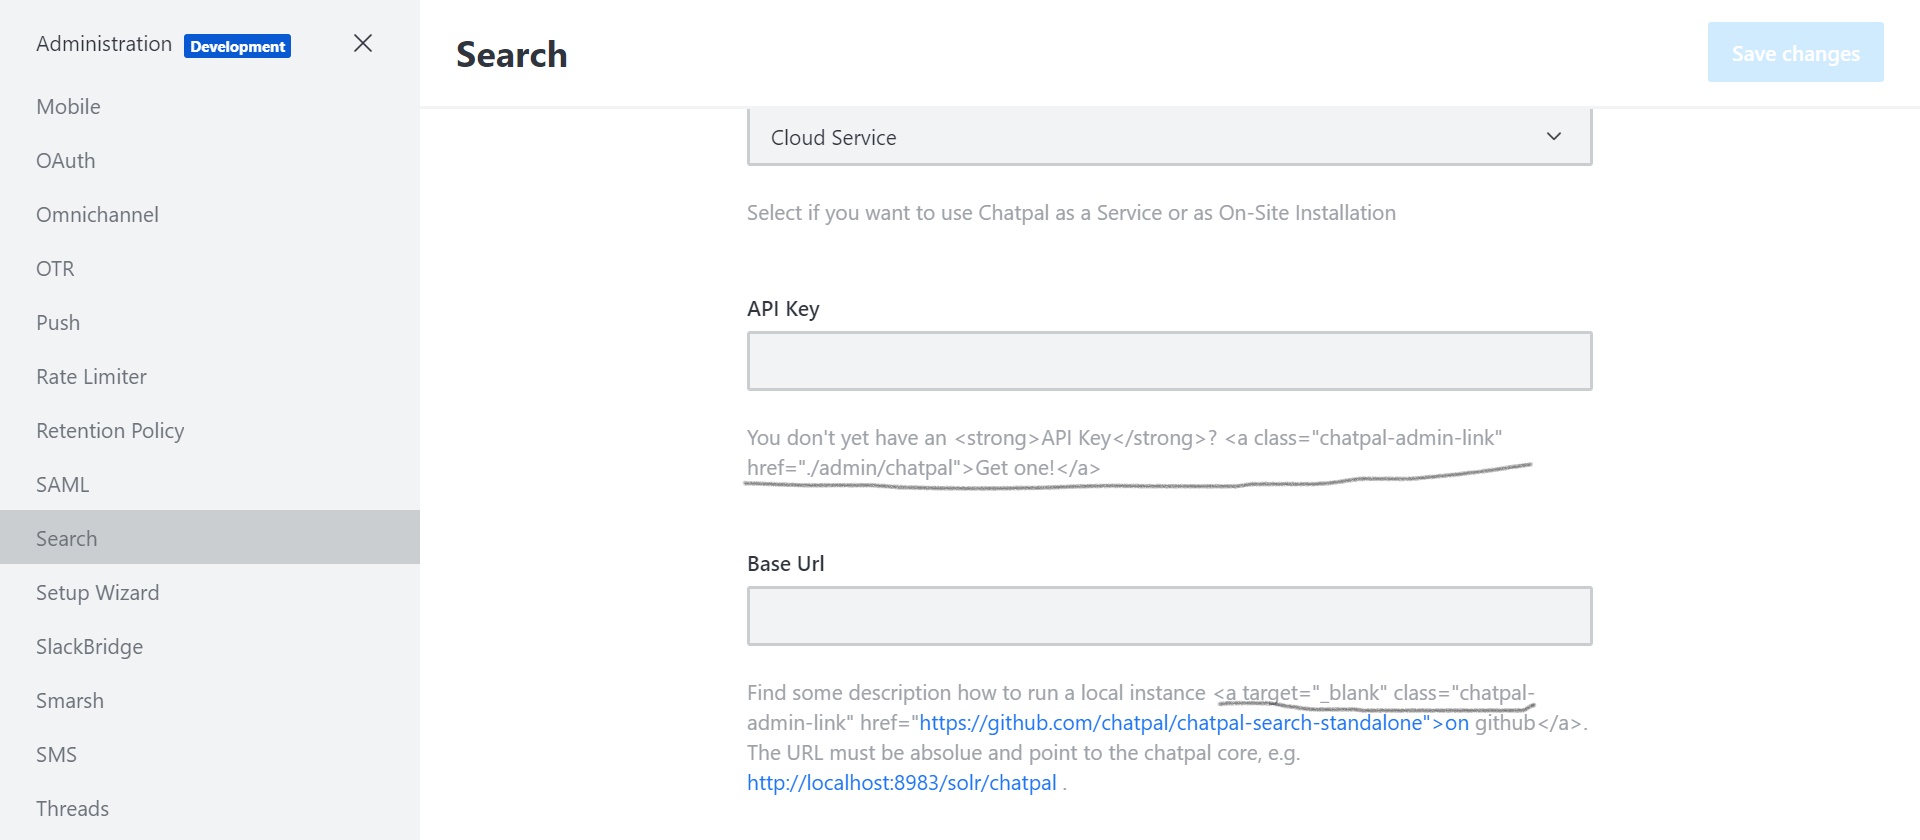Open the localhost:8983/solr/chatpal link
Viewport: 1920px width, 840px height.
point(901,783)
